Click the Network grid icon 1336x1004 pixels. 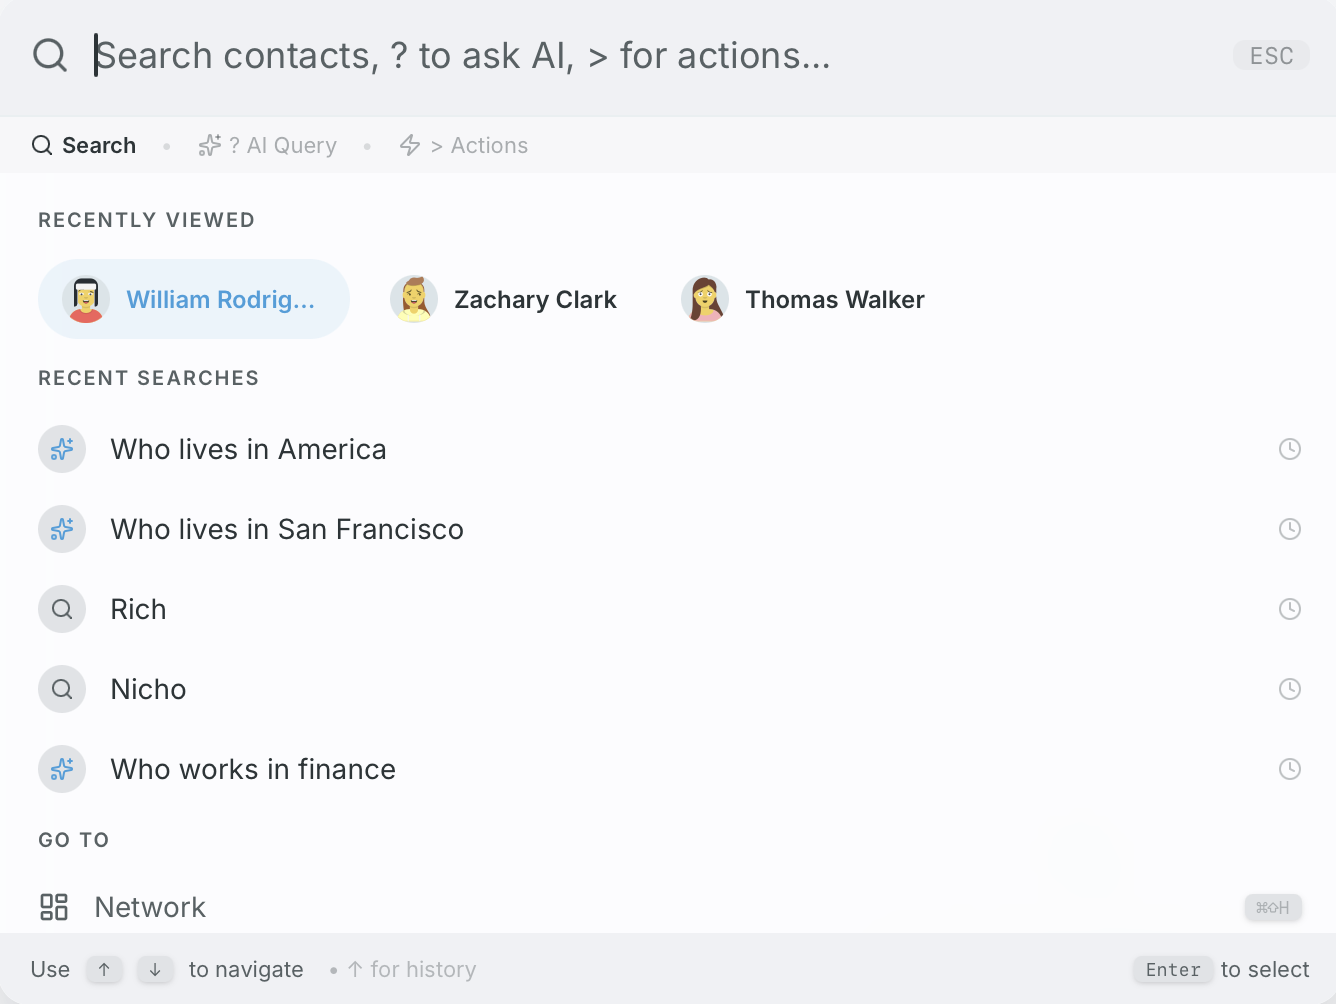(54, 907)
